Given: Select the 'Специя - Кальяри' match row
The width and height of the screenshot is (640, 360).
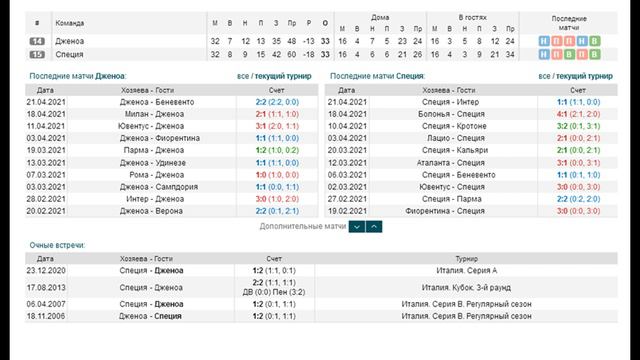Looking at the screenshot, I should 471,150.
